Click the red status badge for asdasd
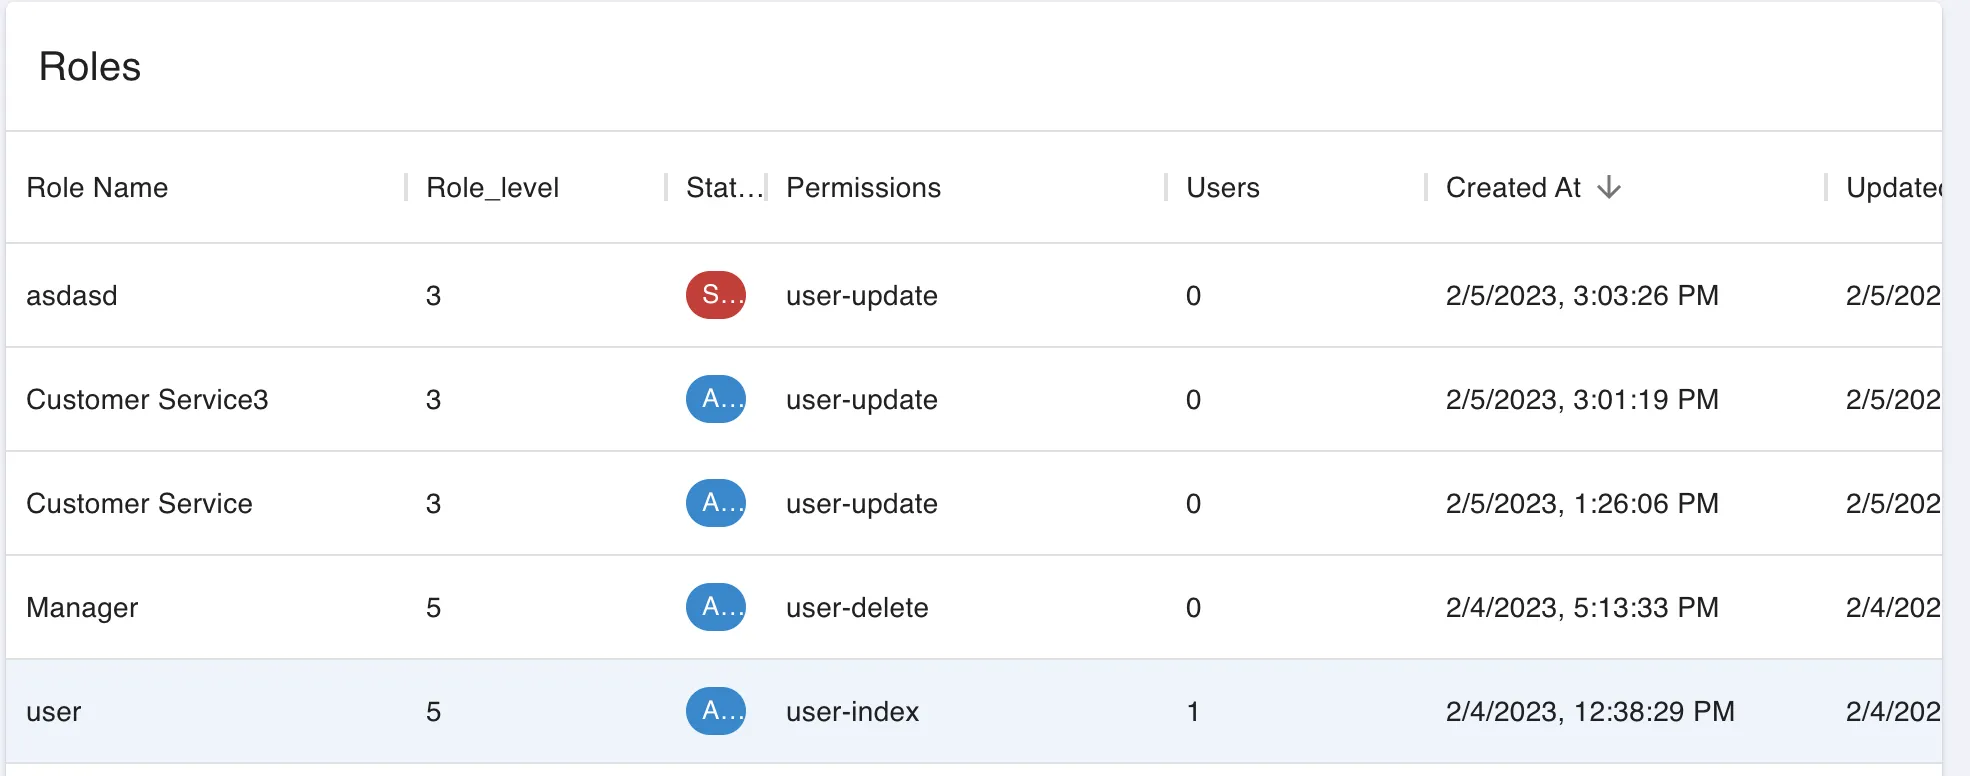 pyautogui.click(x=716, y=295)
